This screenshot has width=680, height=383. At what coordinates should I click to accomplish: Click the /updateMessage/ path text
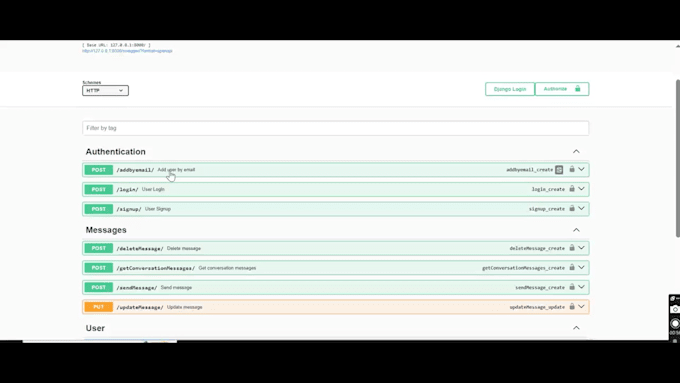tap(140, 307)
